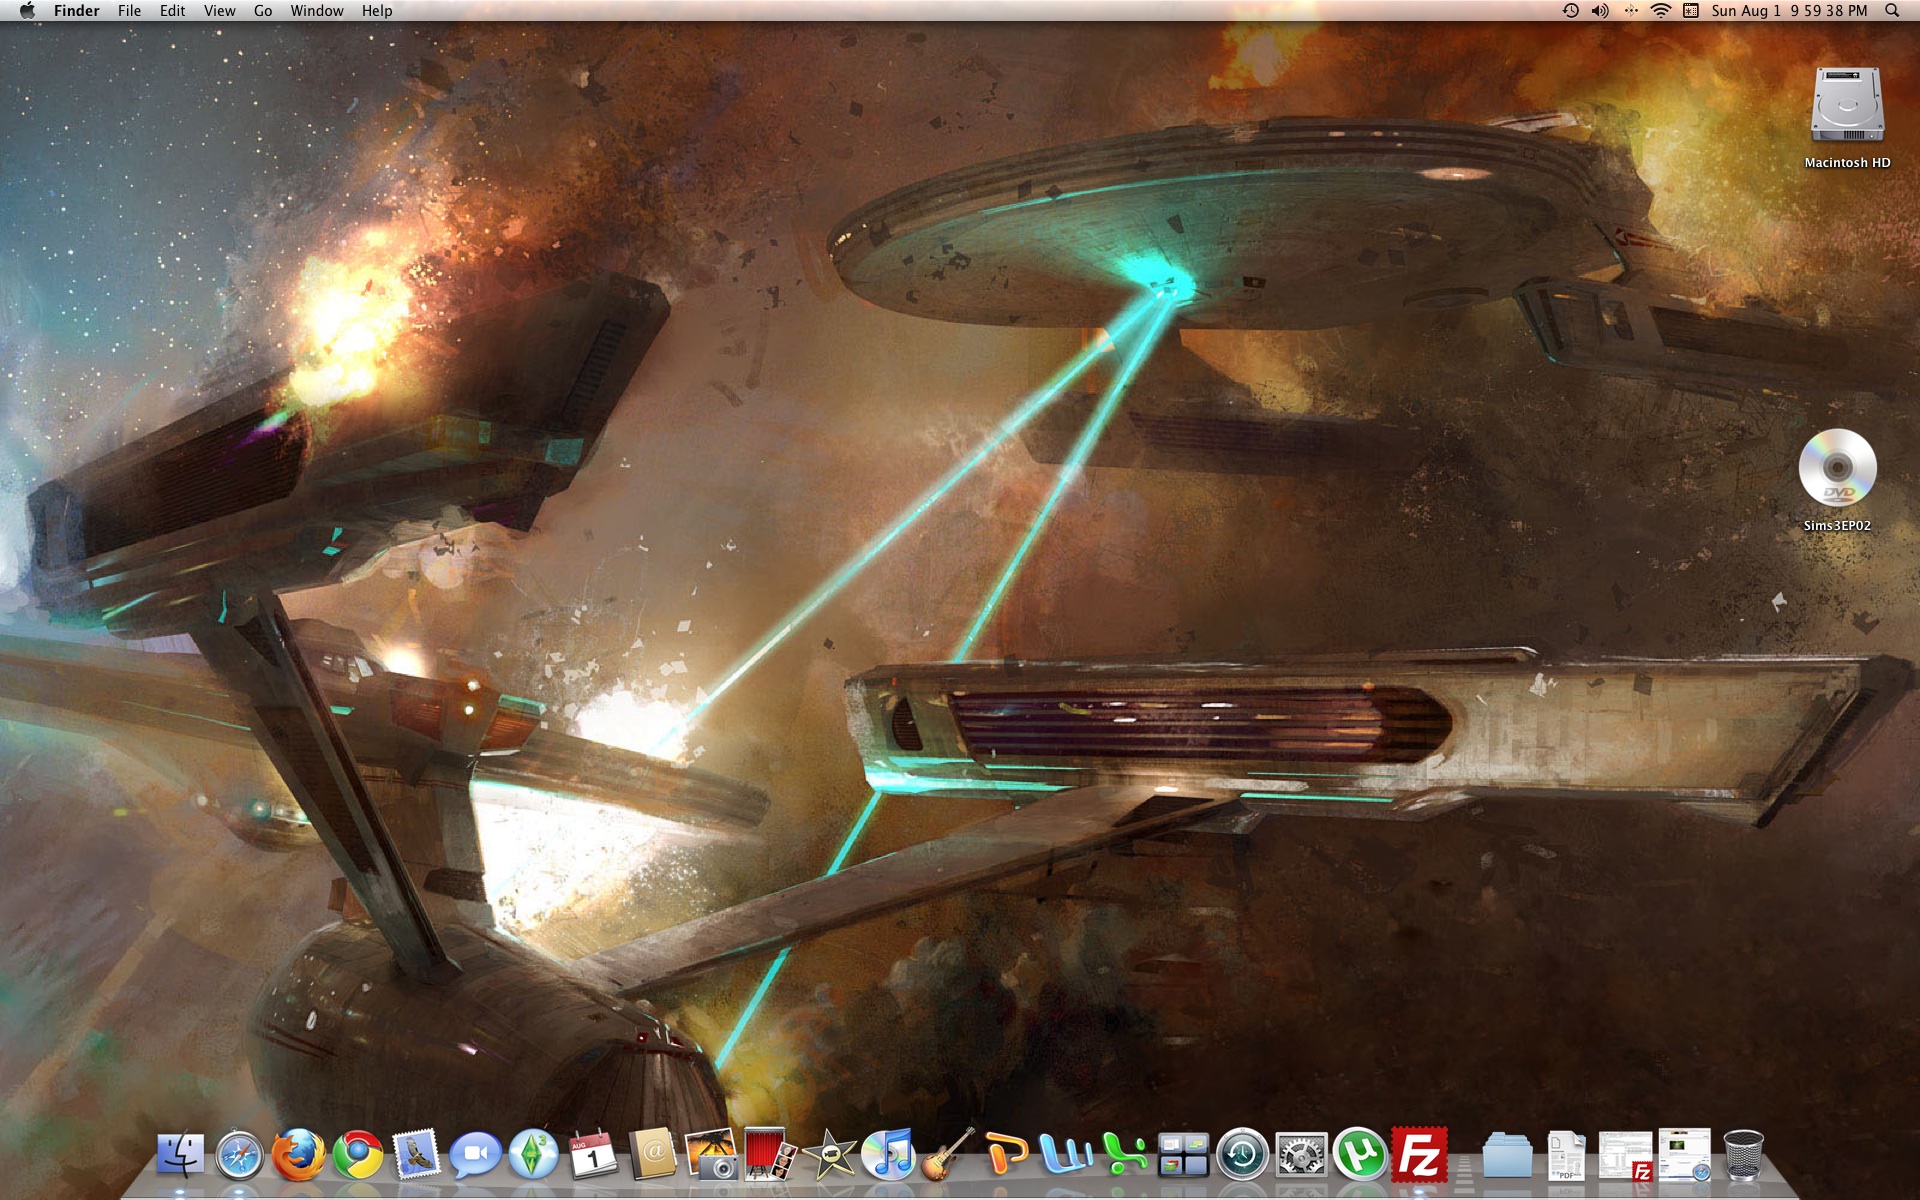Open the blue folder stack in Dock
This screenshot has width=1920, height=1200.
click(x=1507, y=1157)
